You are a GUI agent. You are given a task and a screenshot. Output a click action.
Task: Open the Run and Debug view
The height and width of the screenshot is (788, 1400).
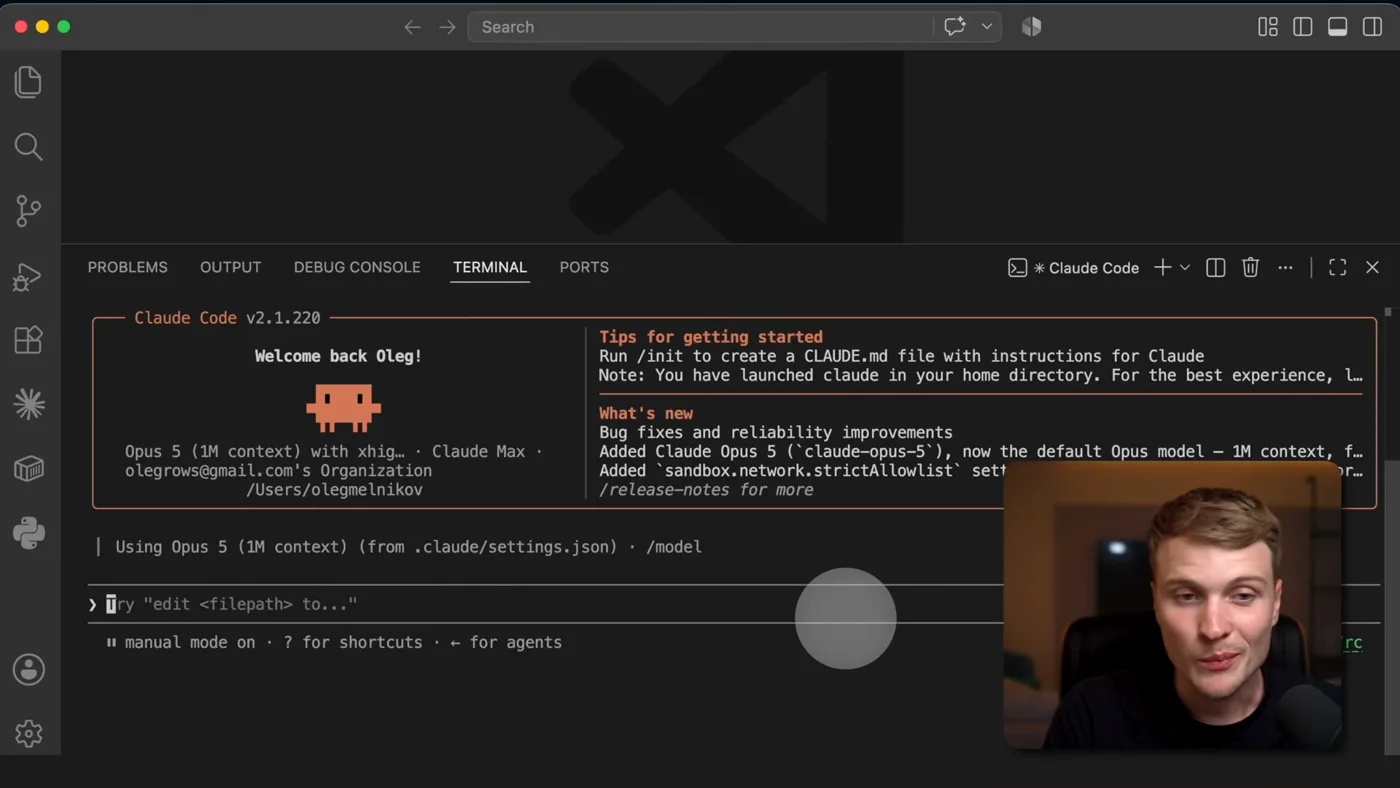click(x=28, y=276)
